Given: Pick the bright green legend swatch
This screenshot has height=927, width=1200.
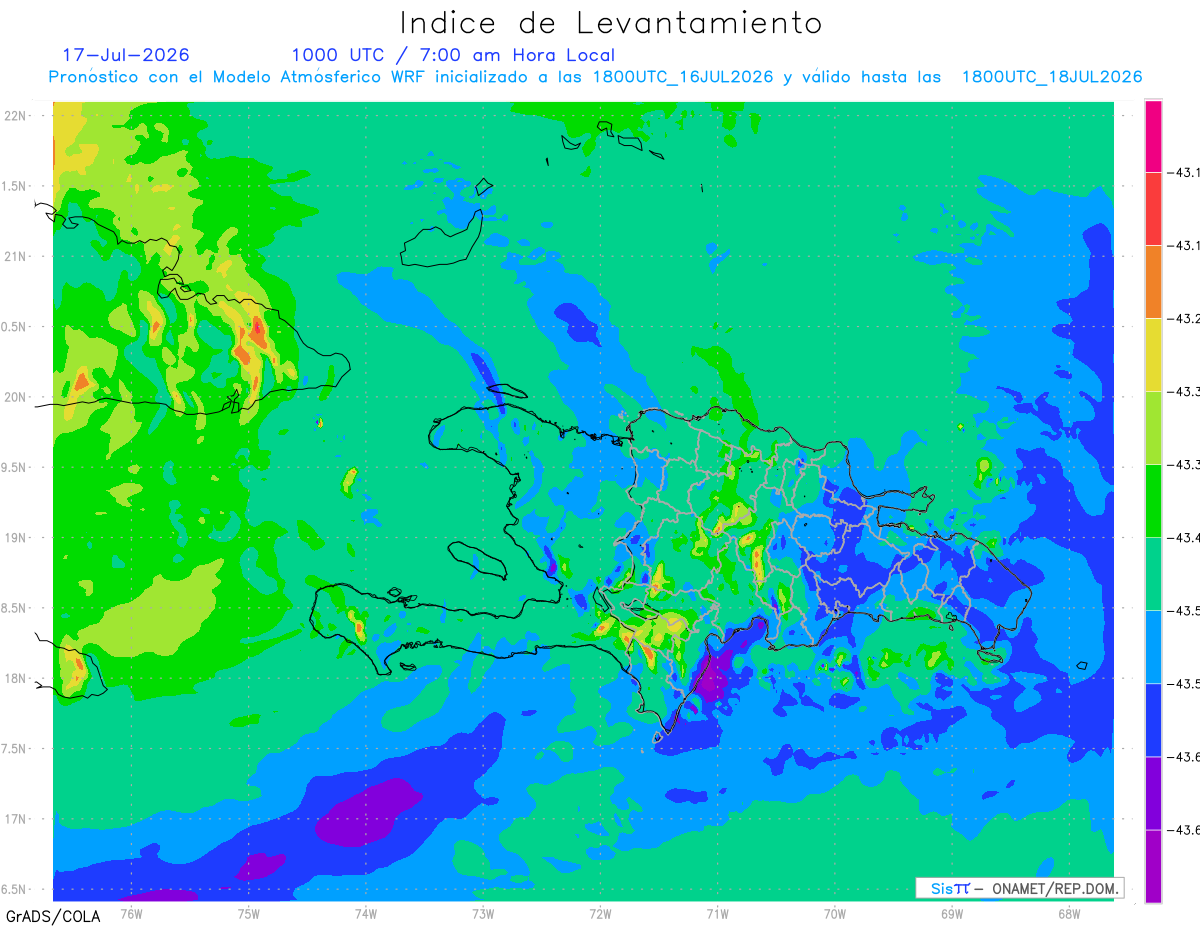Looking at the screenshot, I should click(x=1153, y=501).
